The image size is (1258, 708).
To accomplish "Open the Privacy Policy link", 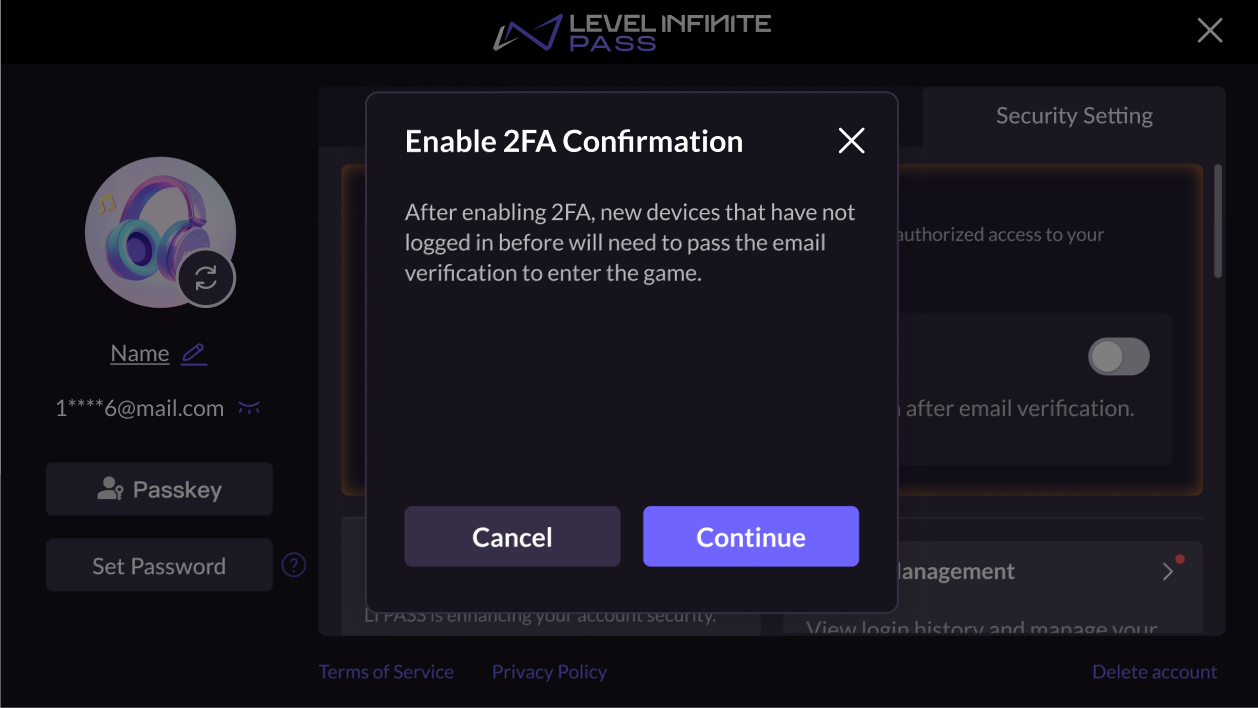I will (549, 671).
